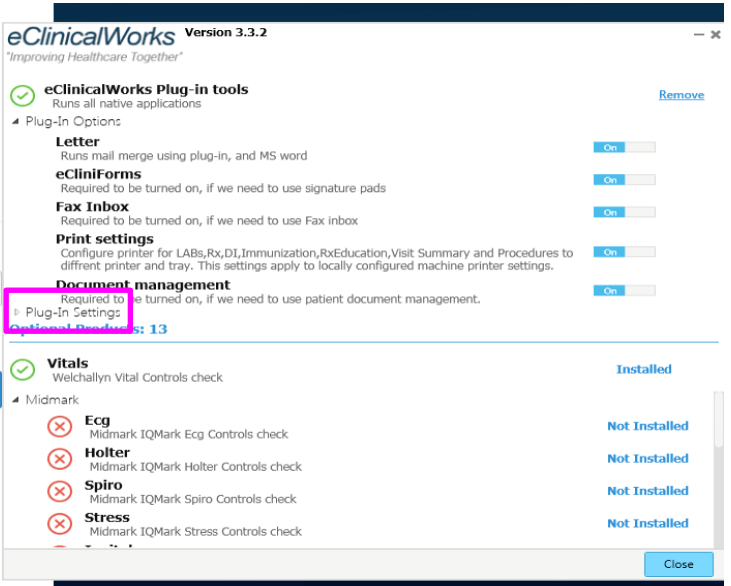The image size is (731, 586).
Task: Select the Print settings option title
Action: point(104,239)
